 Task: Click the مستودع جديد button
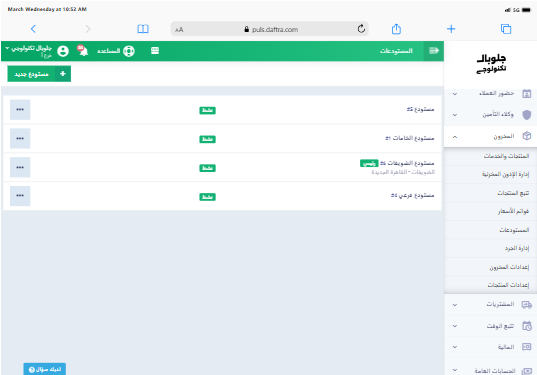[x=39, y=74]
